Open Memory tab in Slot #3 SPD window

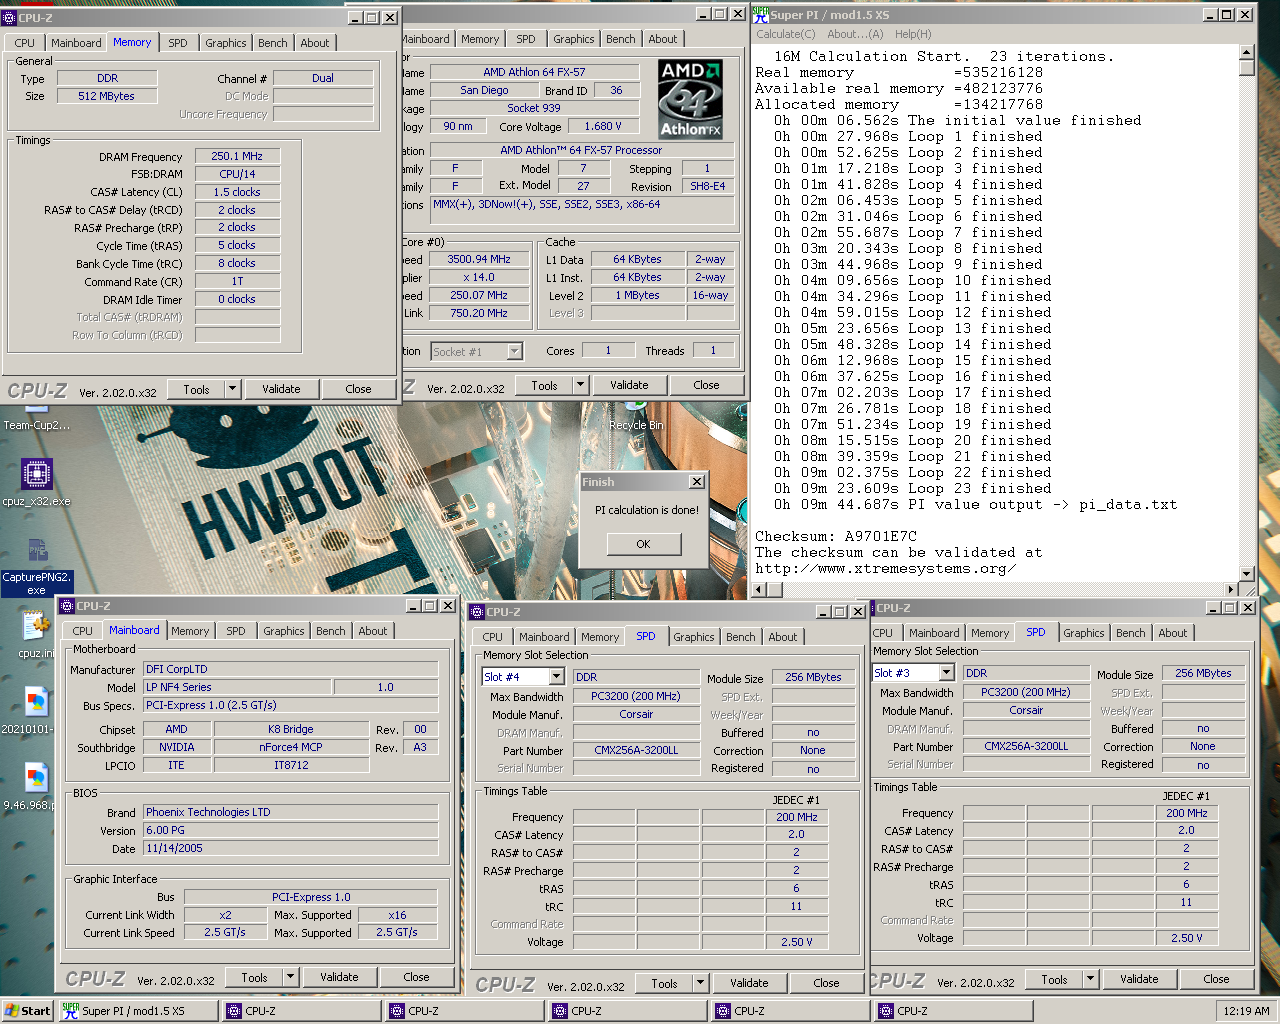989,633
